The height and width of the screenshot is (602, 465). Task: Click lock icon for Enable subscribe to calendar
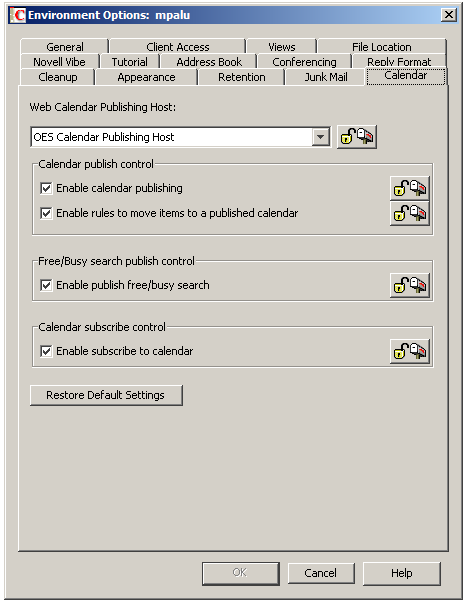click(410, 351)
